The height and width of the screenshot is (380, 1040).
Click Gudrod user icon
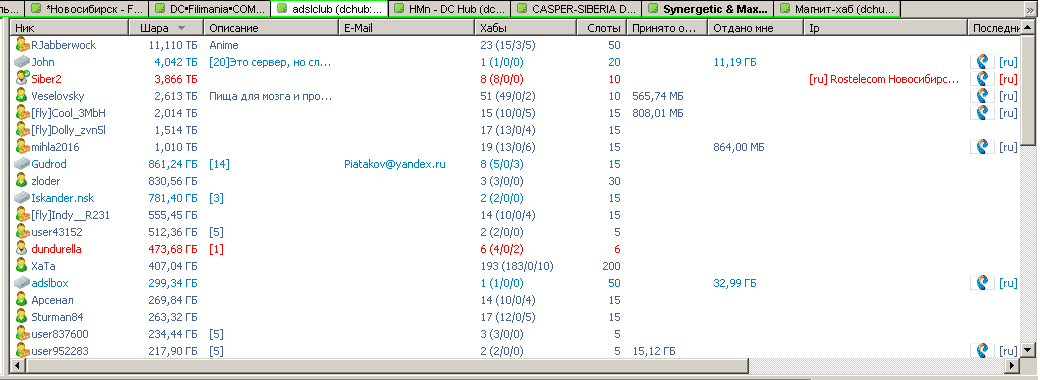(23, 164)
